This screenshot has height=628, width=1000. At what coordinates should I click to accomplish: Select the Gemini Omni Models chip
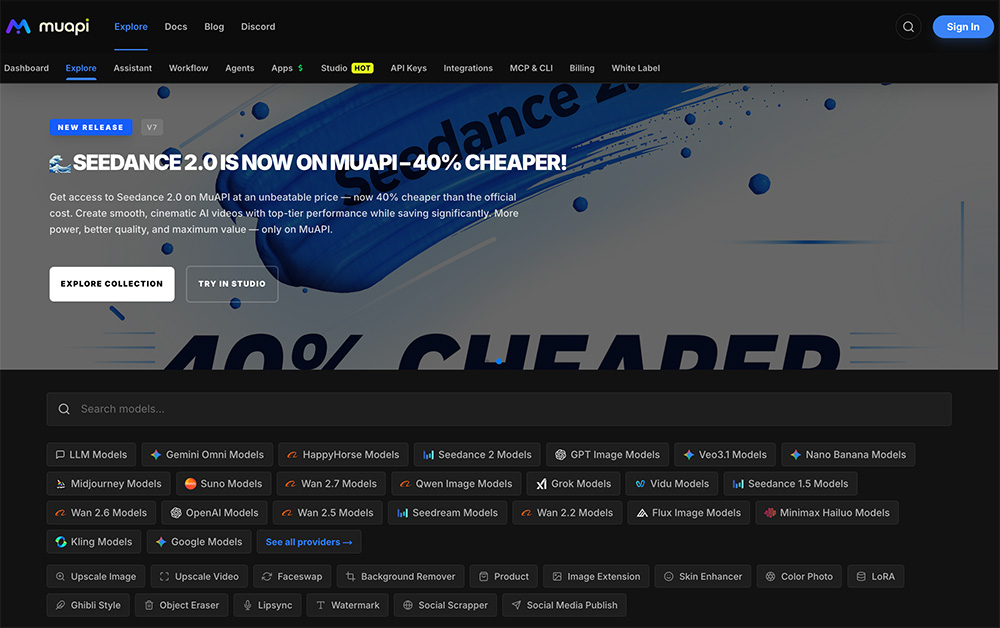(207, 455)
